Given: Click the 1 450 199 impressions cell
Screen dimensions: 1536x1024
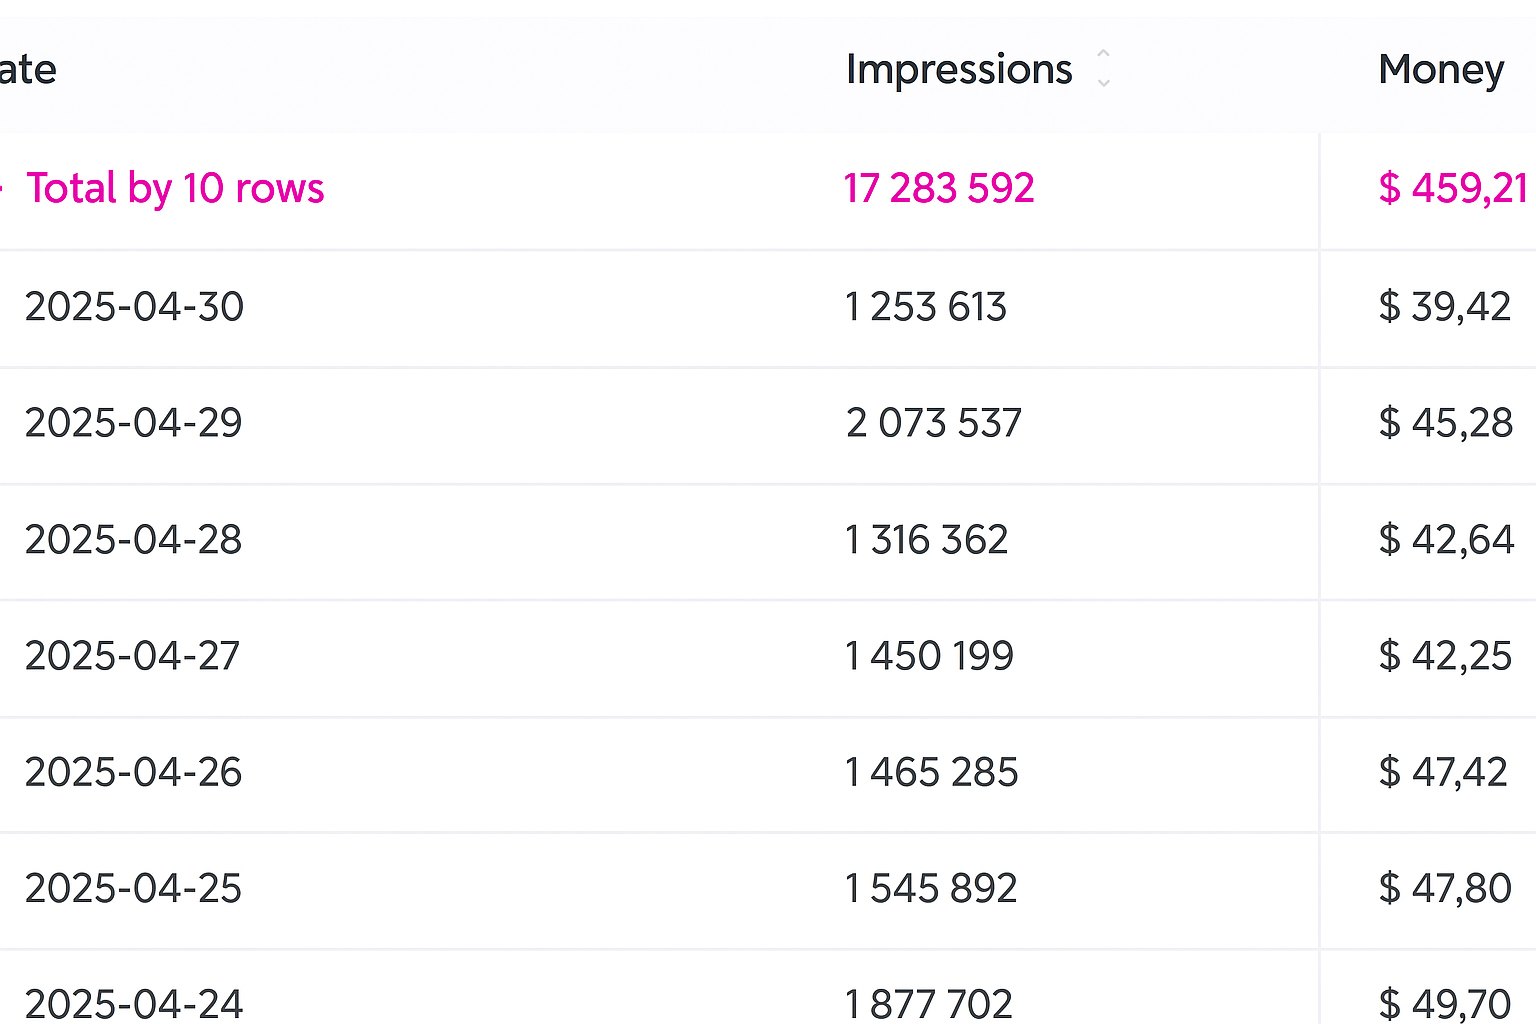Looking at the screenshot, I should [929, 656].
